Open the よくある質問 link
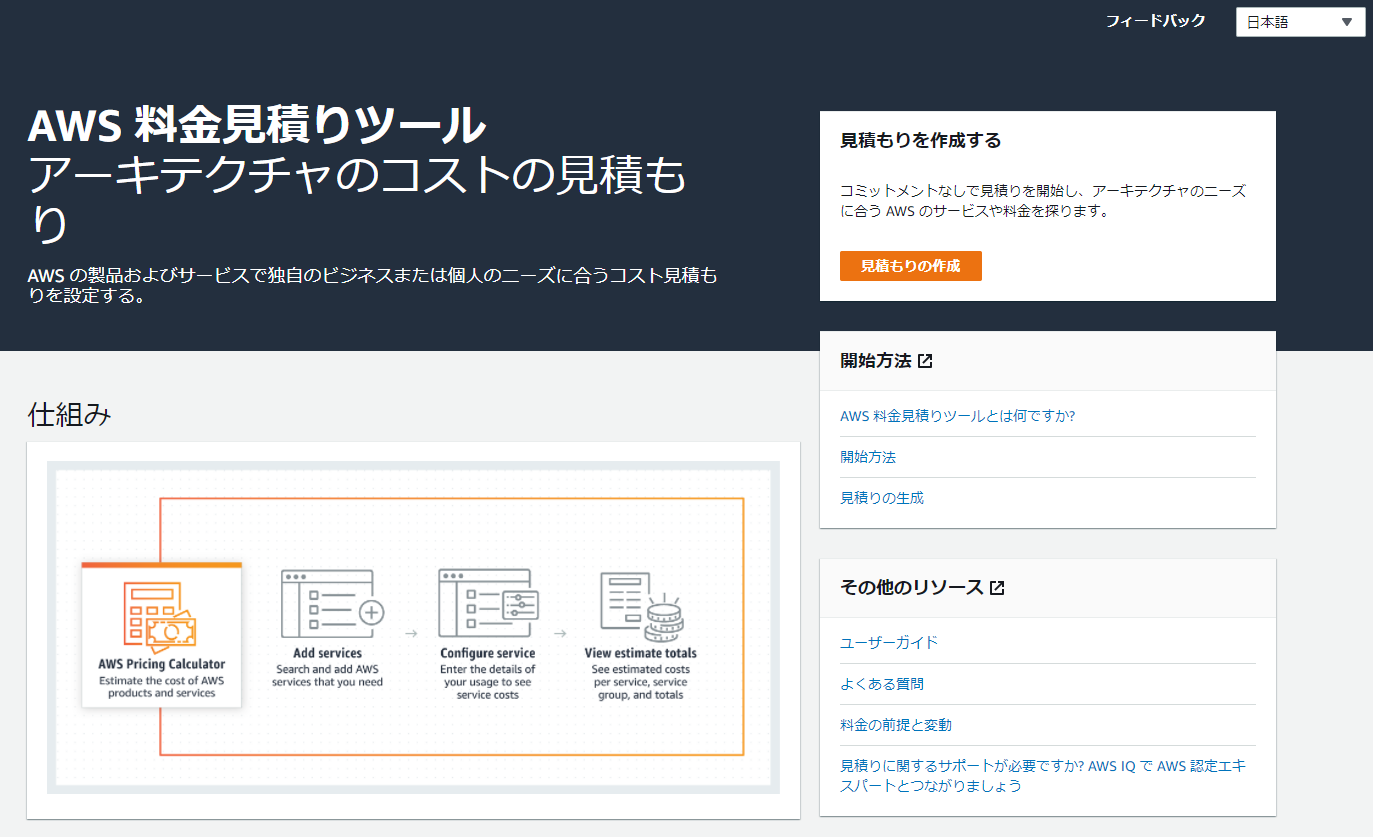The image size is (1373, 837). tap(882, 684)
